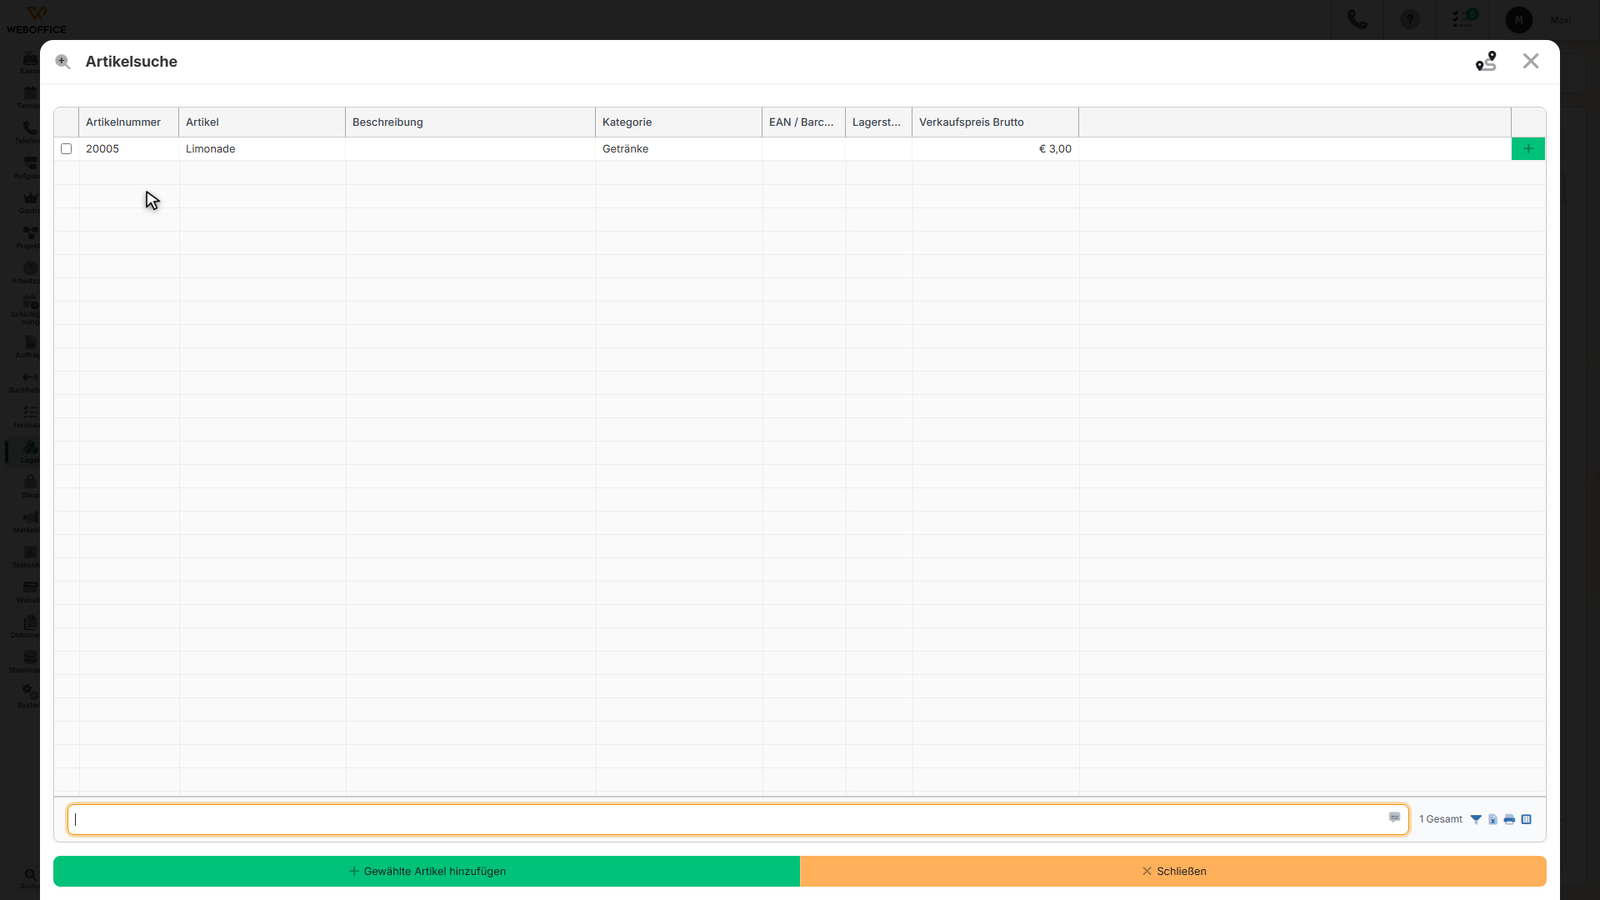Sort by Lagerstand column header
The height and width of the screenshot is (900, 1600).
coord(879,122)
